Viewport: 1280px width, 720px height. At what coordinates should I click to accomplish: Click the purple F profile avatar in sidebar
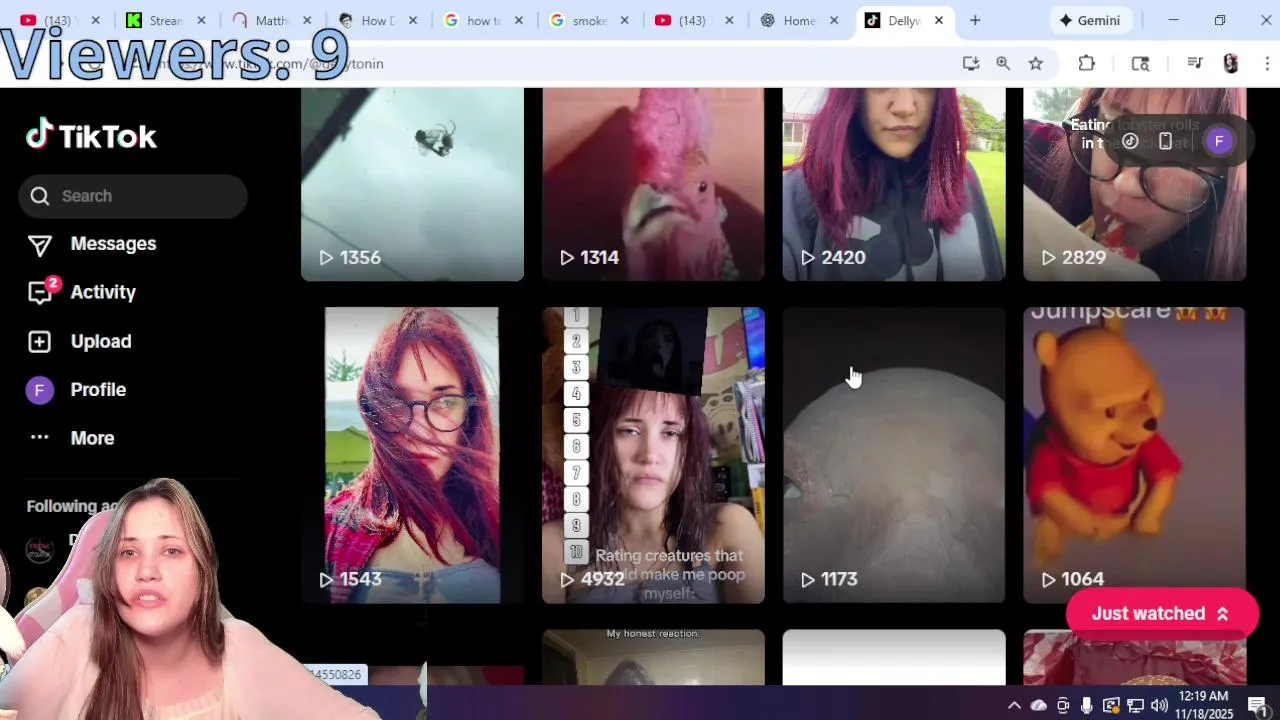click(x=39, y=390)
